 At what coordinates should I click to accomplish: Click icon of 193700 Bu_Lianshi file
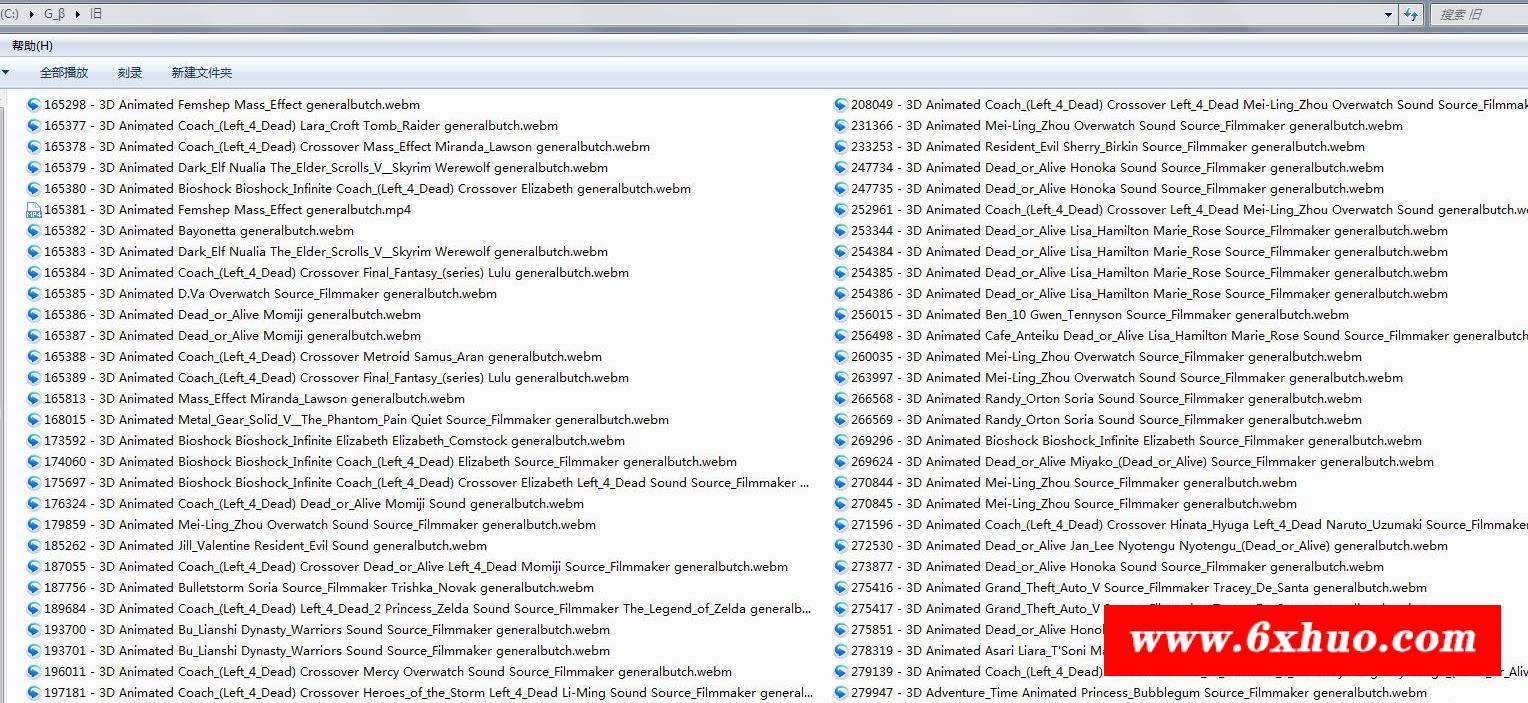pyautogui.click(x=33, y=629)
